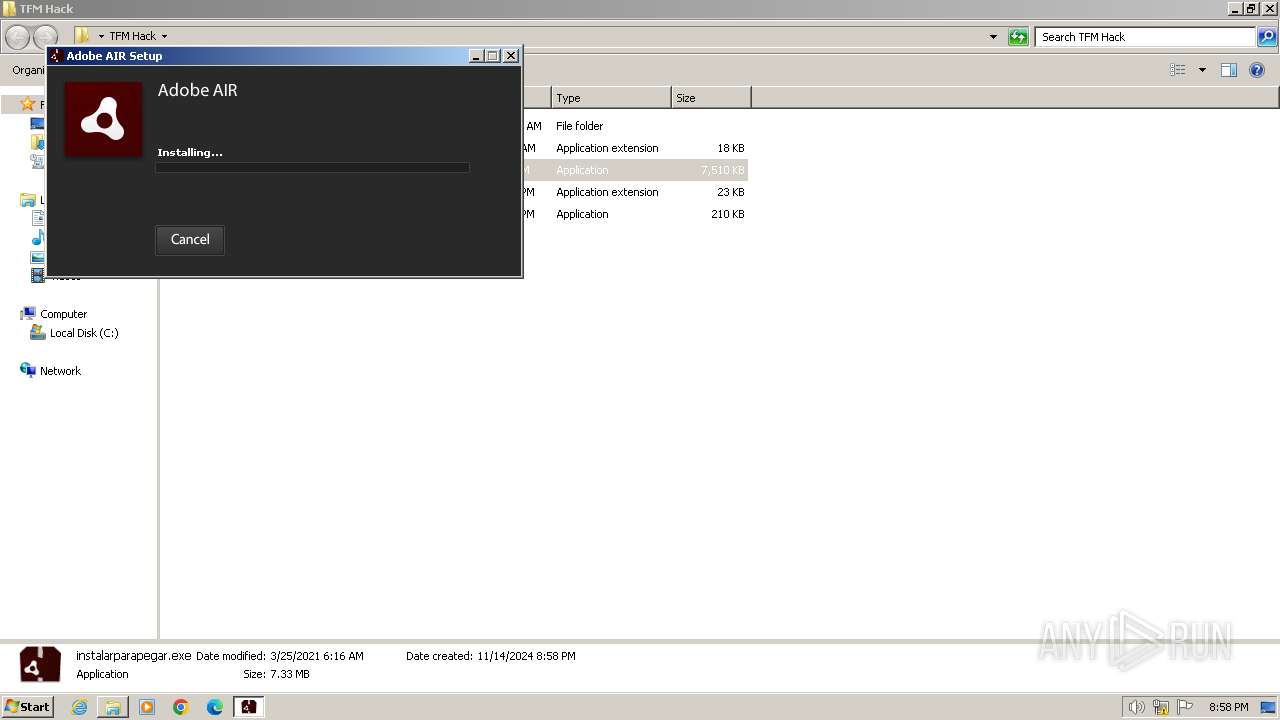Viewport: 1280px width, 720px height.
Task: Click the instalarparapegar.exe details icon
Action: point(40,665)
